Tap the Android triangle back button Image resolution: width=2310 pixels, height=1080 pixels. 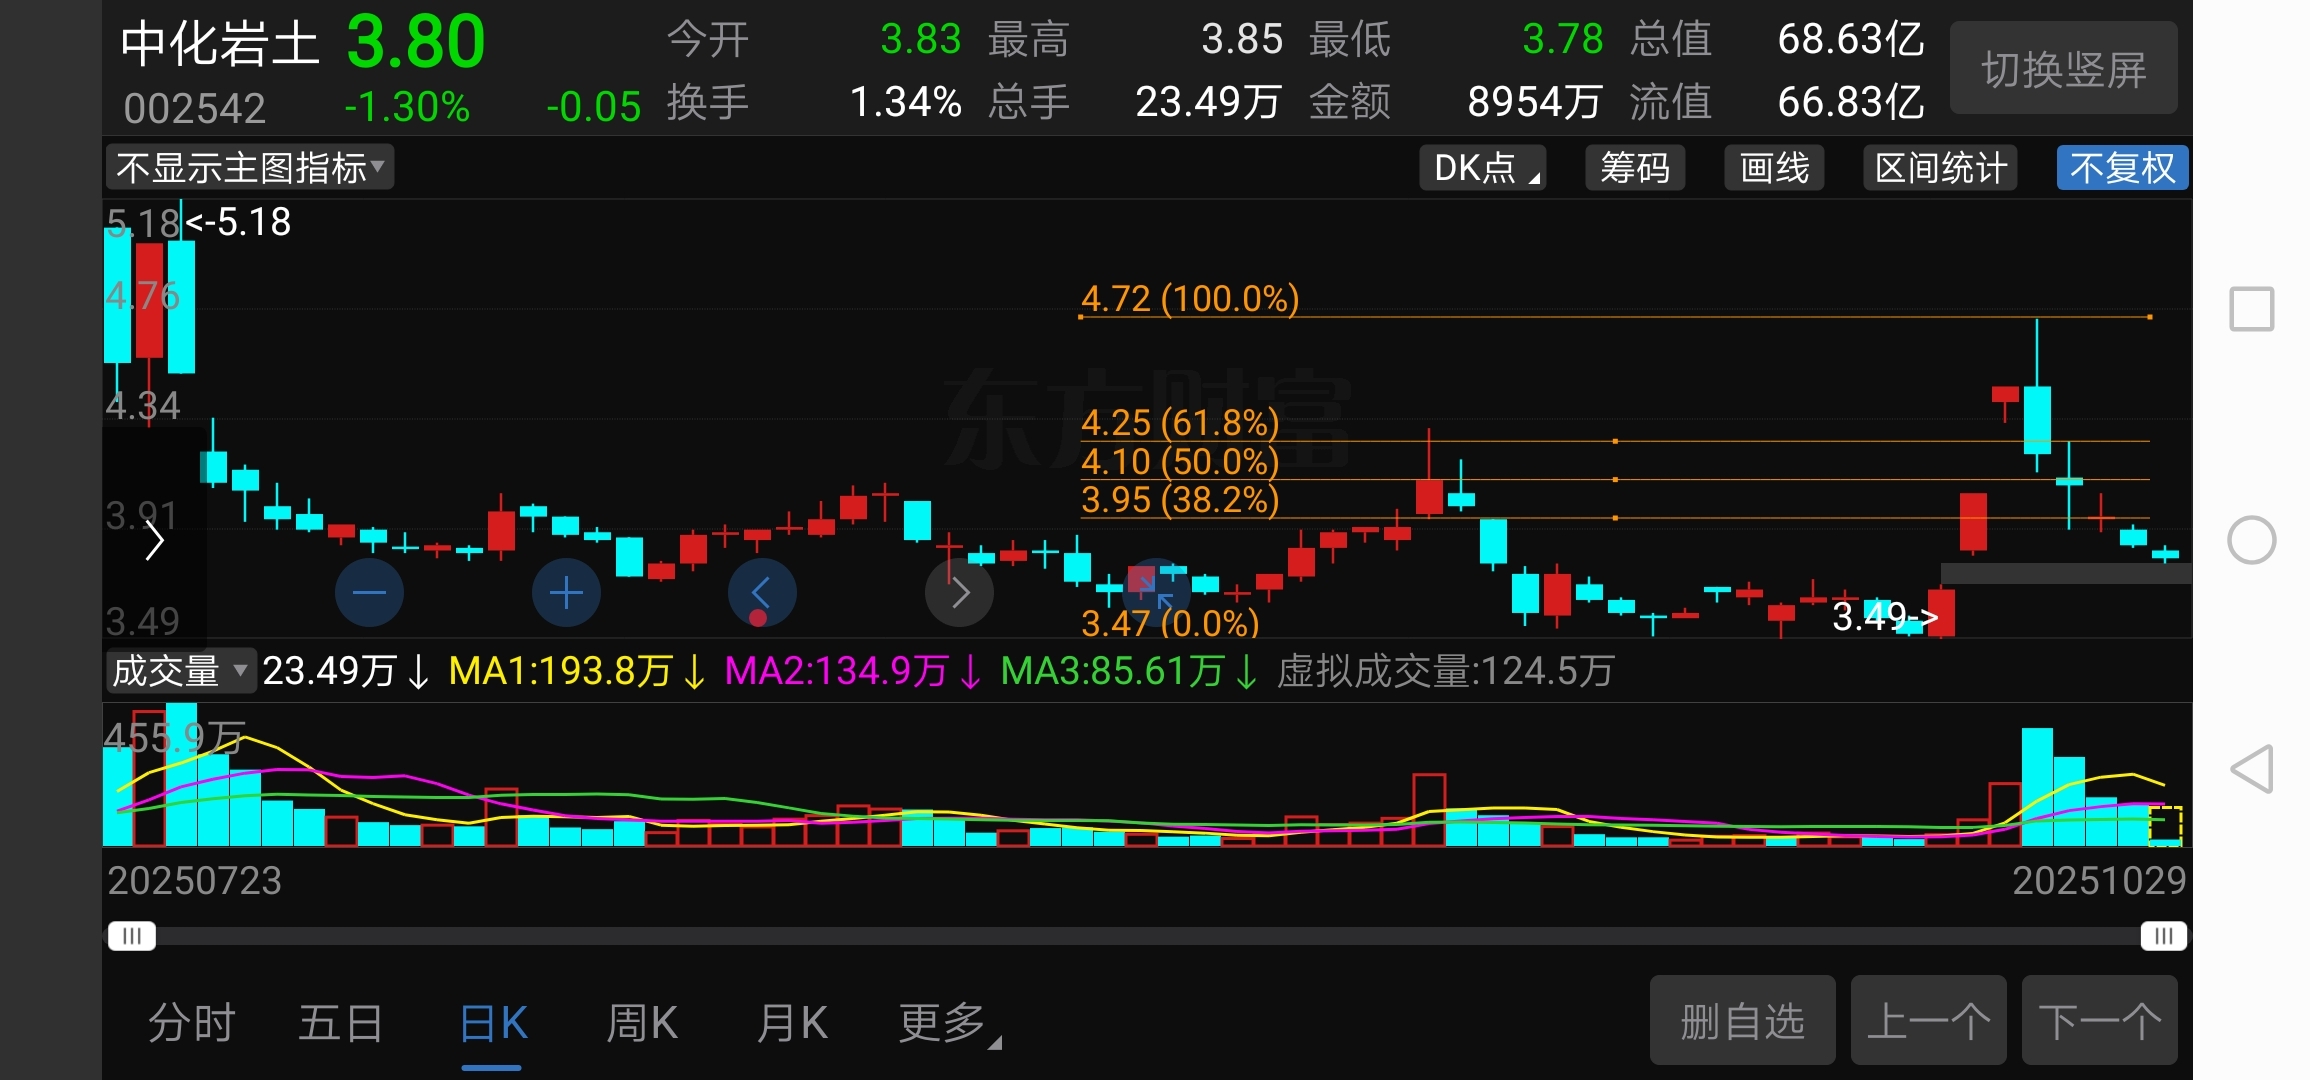coord(2251,769)
